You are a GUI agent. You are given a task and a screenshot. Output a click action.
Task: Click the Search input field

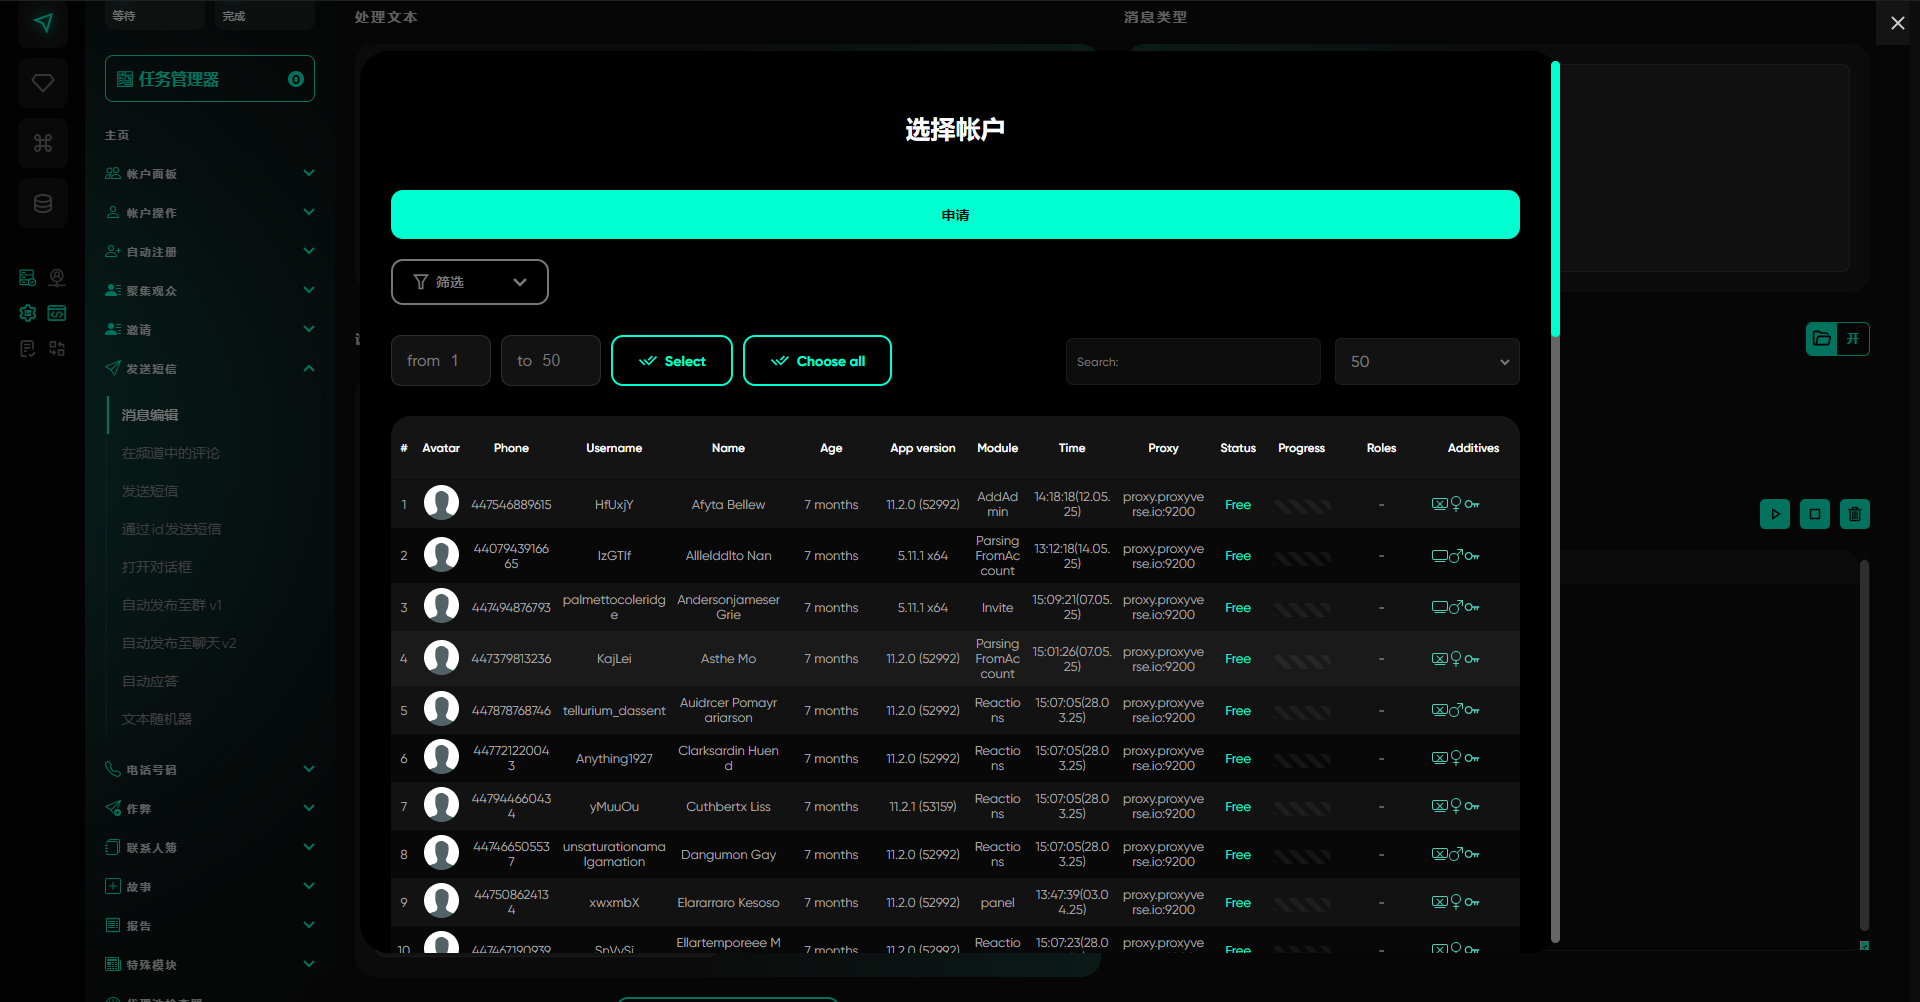pos(1193,362)
